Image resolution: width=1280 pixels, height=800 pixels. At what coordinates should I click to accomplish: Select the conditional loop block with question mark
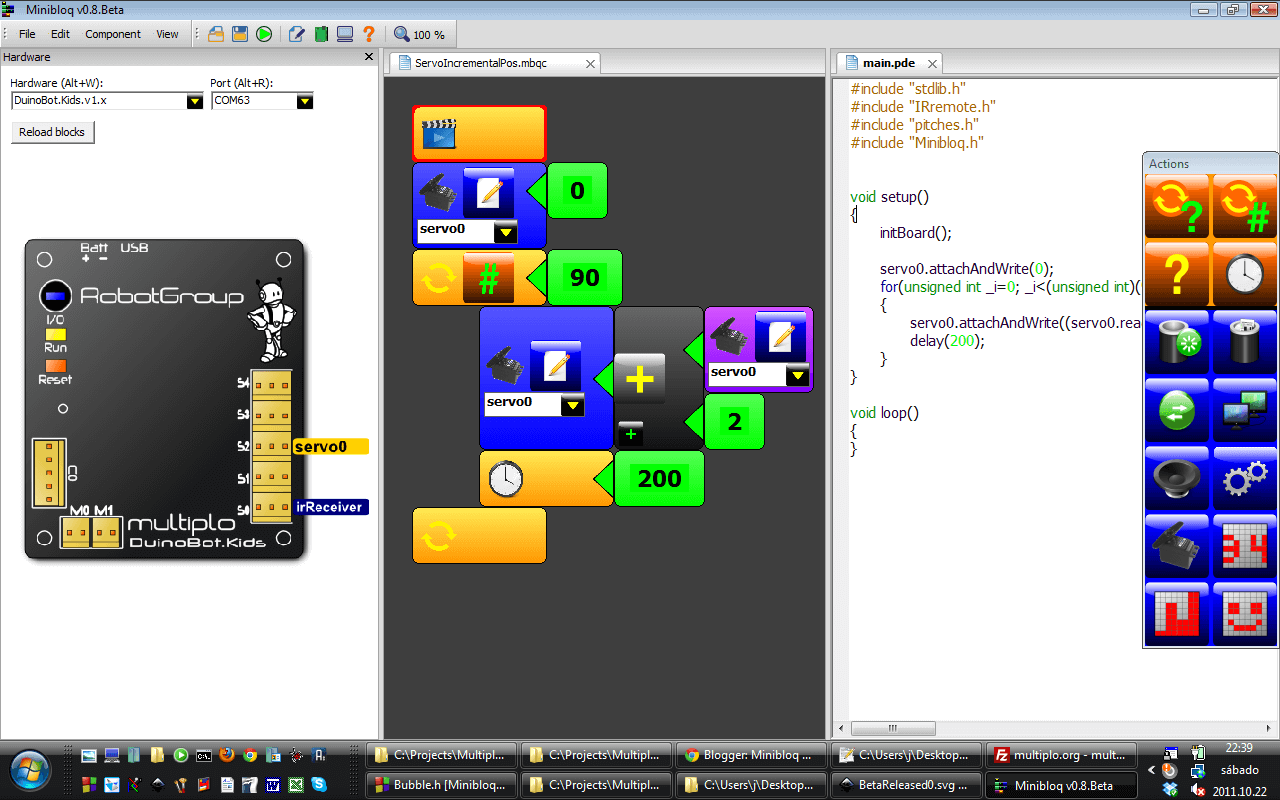point(1177,206)
